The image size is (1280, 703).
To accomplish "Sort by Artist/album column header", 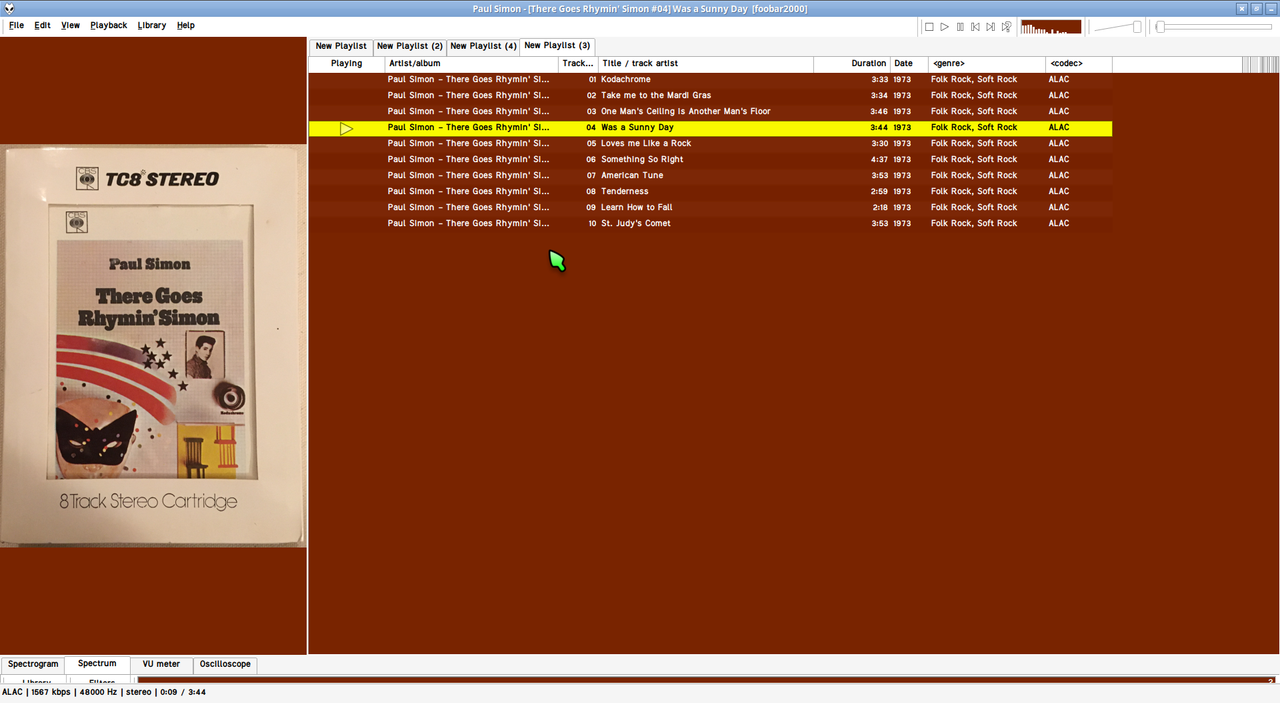I will coord(472,64).
